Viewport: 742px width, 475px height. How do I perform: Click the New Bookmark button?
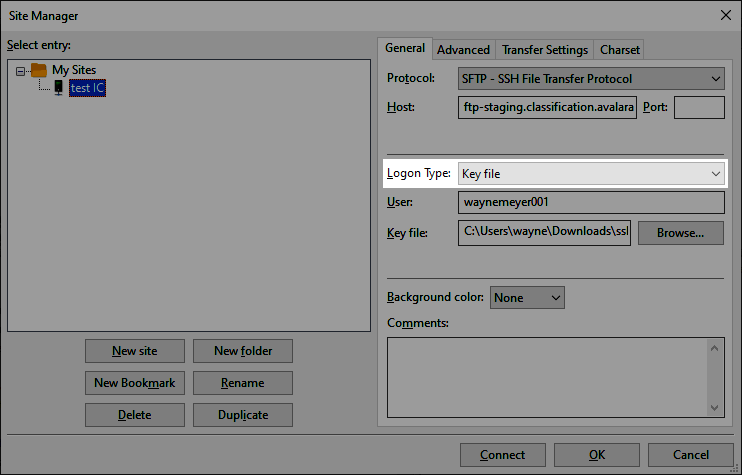[134, 383]
